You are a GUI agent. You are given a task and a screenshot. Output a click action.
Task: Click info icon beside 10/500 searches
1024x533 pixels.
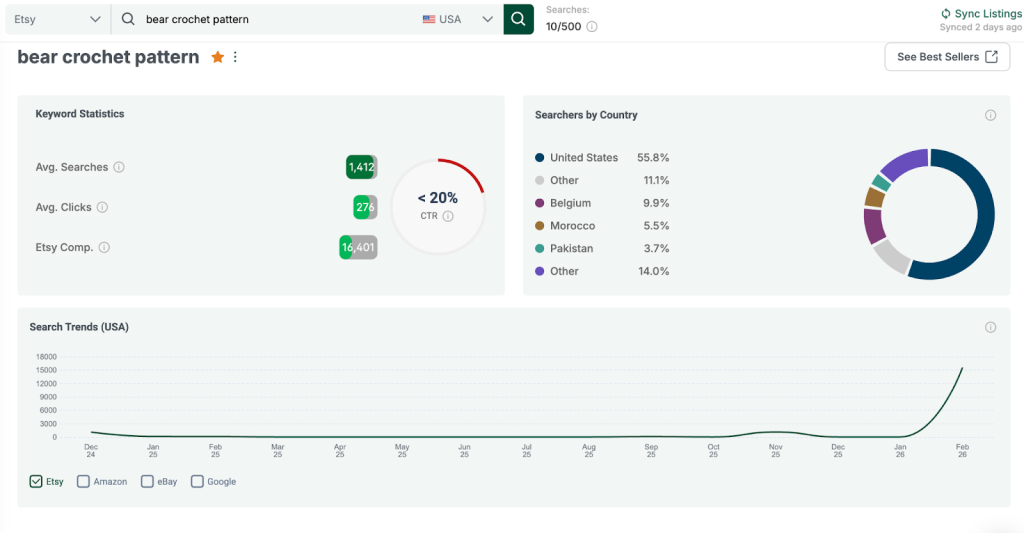tap(592, 27)
